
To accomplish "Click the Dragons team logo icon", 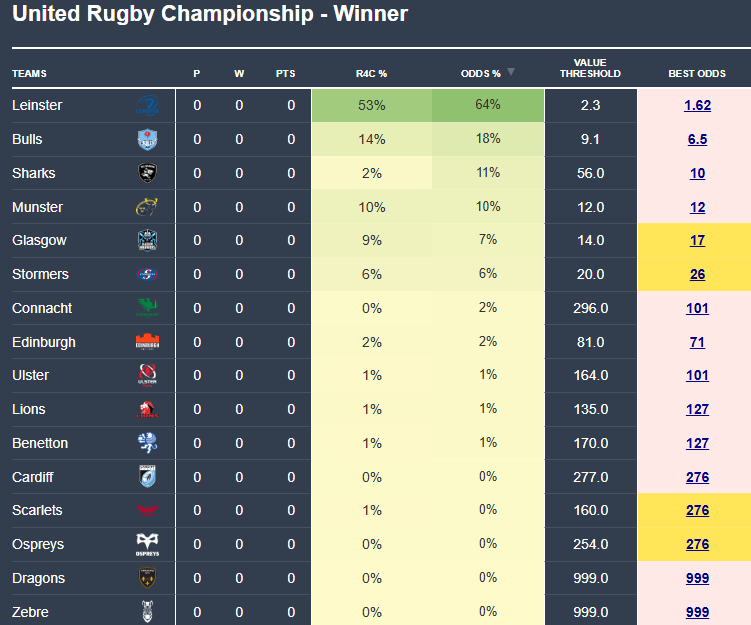I will (148, 578).
